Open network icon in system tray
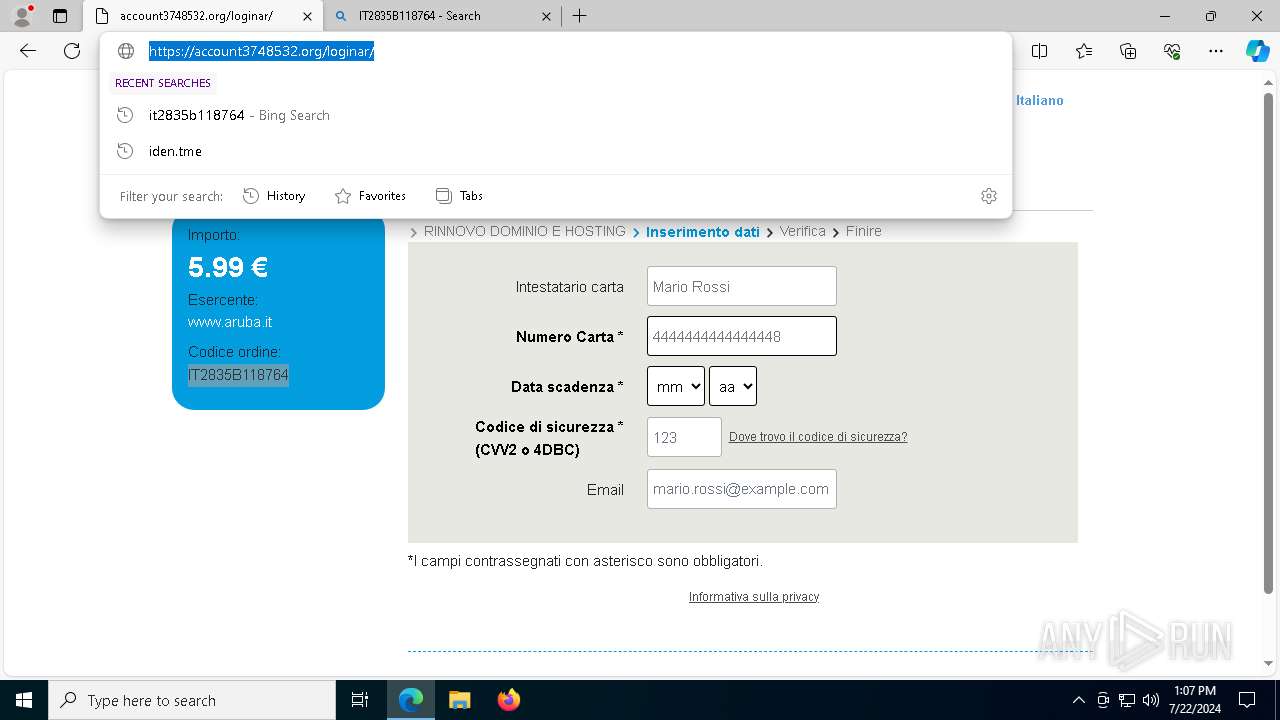Image resolution: width=1280 pixels, height=720 pixels. (x=1127, y=700)
